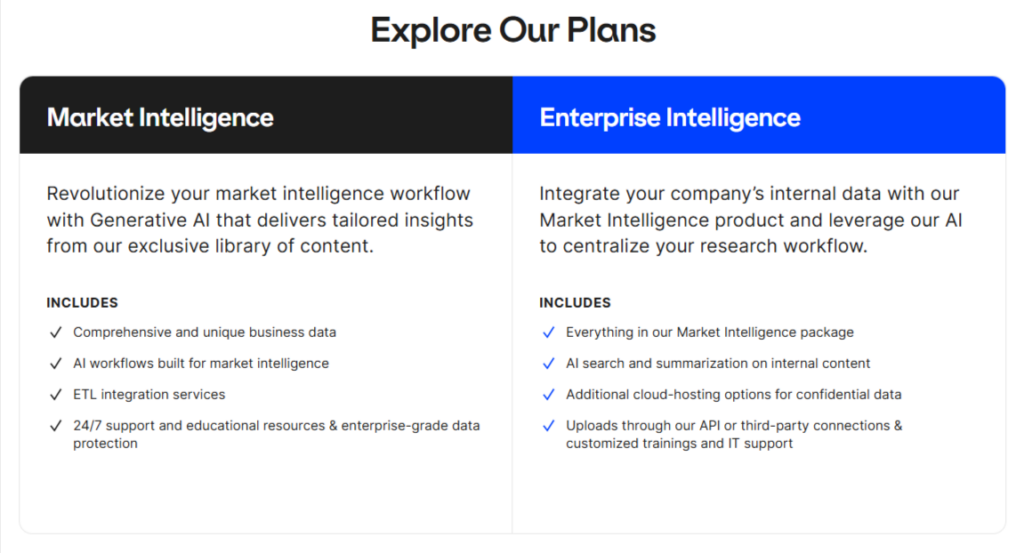Viewport: 1024px width, 553px height.
Task: Click 'Additional cloud-hosting options for confidential data'
Action: coord(734,394)
